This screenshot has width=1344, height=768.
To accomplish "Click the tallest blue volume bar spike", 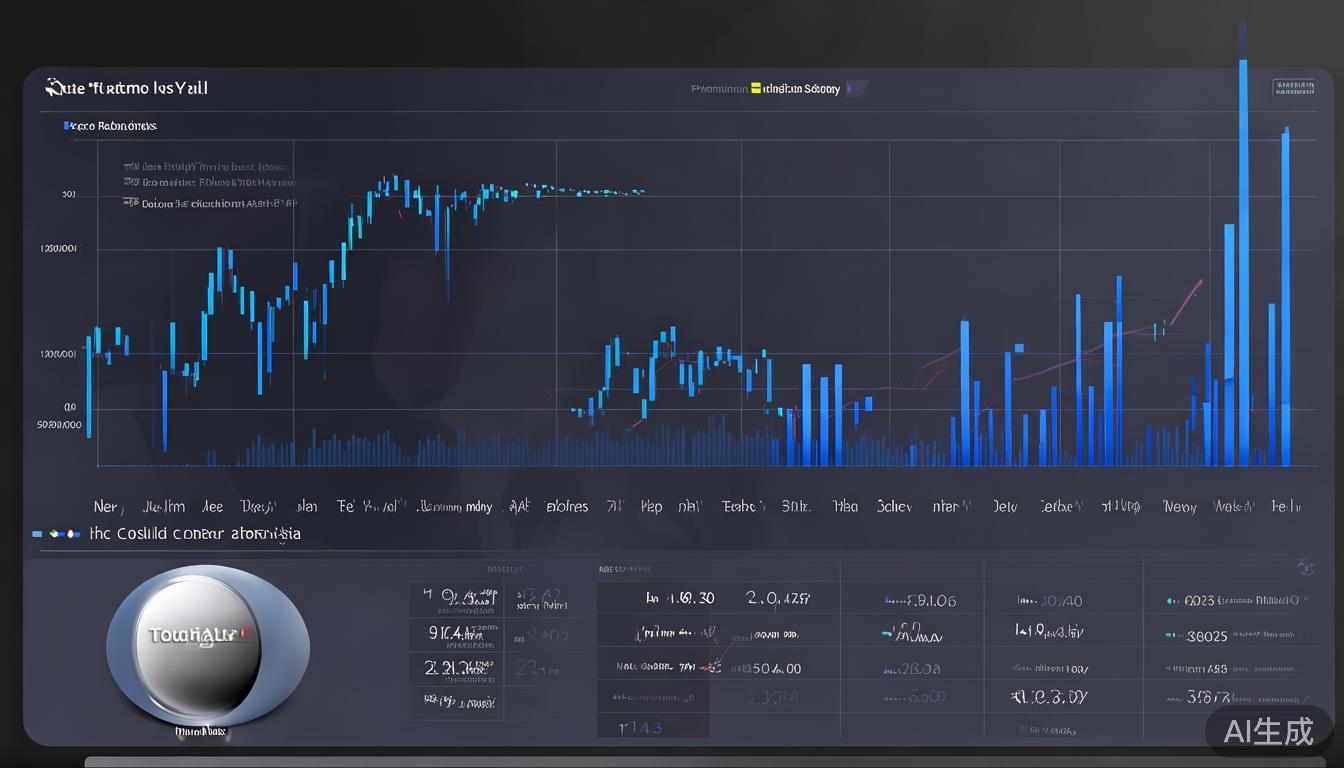I will click(x=1243, y=200).
